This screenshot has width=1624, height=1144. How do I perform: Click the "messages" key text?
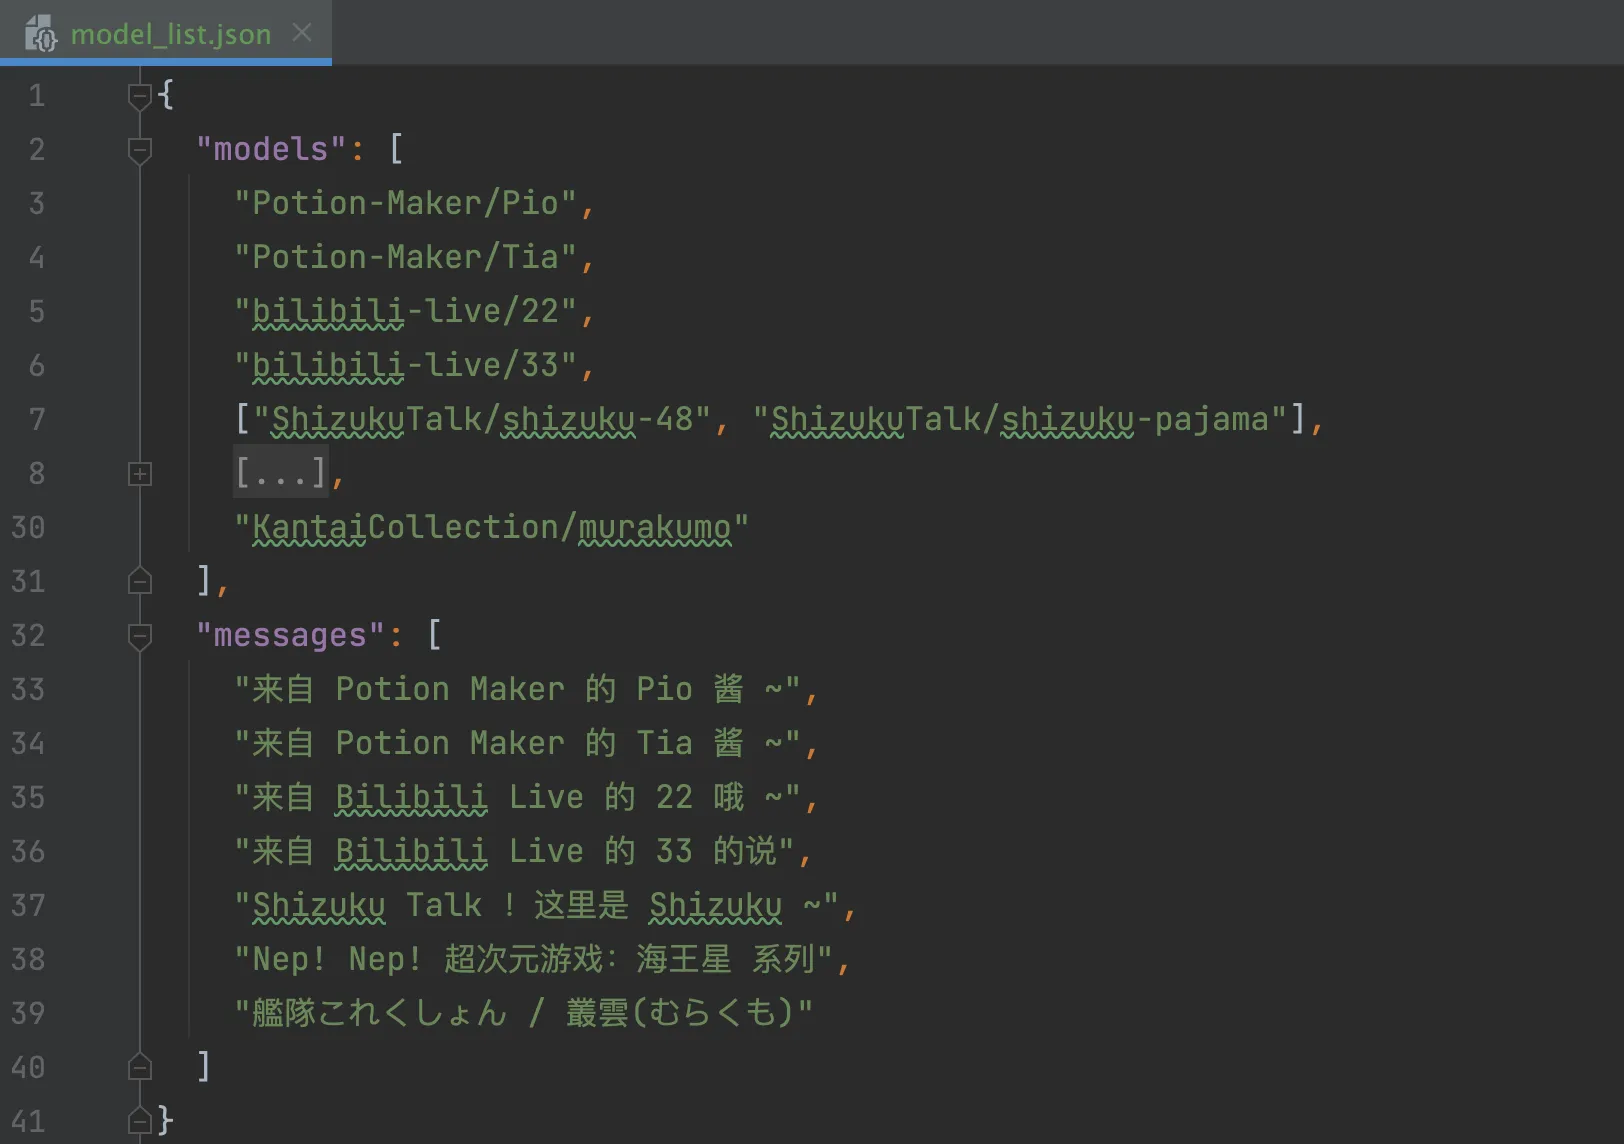point(290,636)
